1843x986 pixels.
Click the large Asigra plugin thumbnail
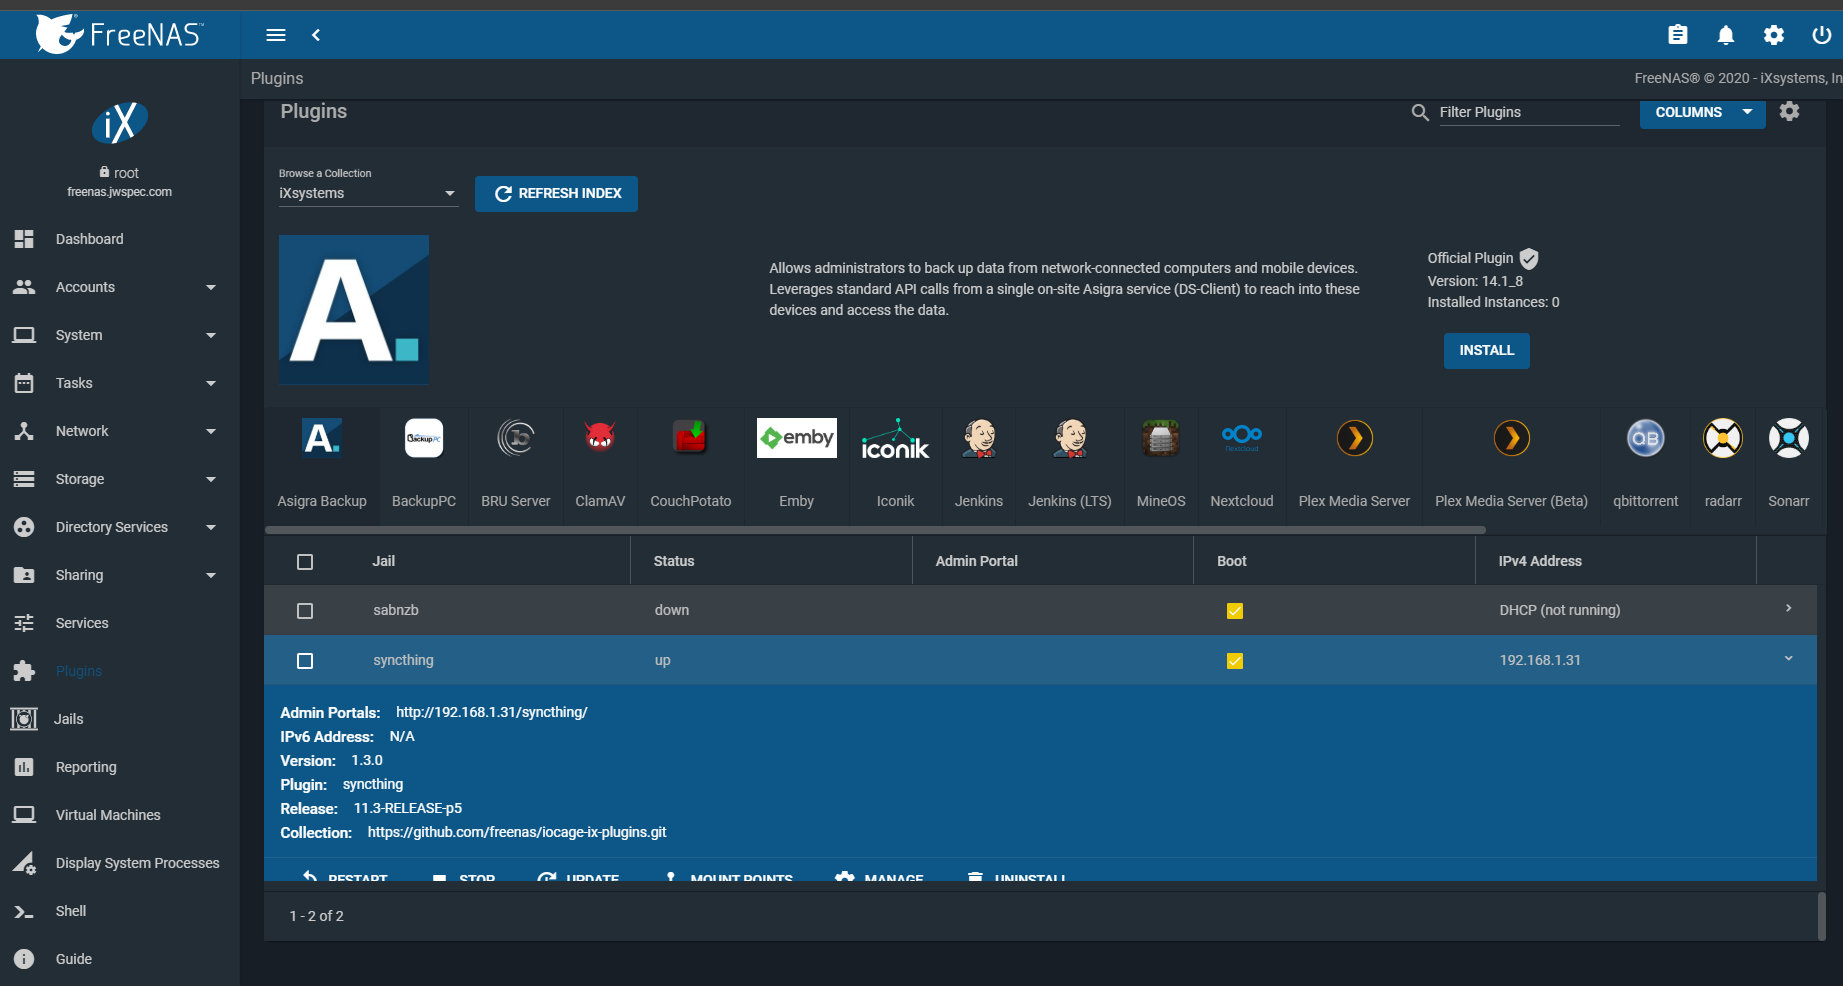tap(354, 310)
